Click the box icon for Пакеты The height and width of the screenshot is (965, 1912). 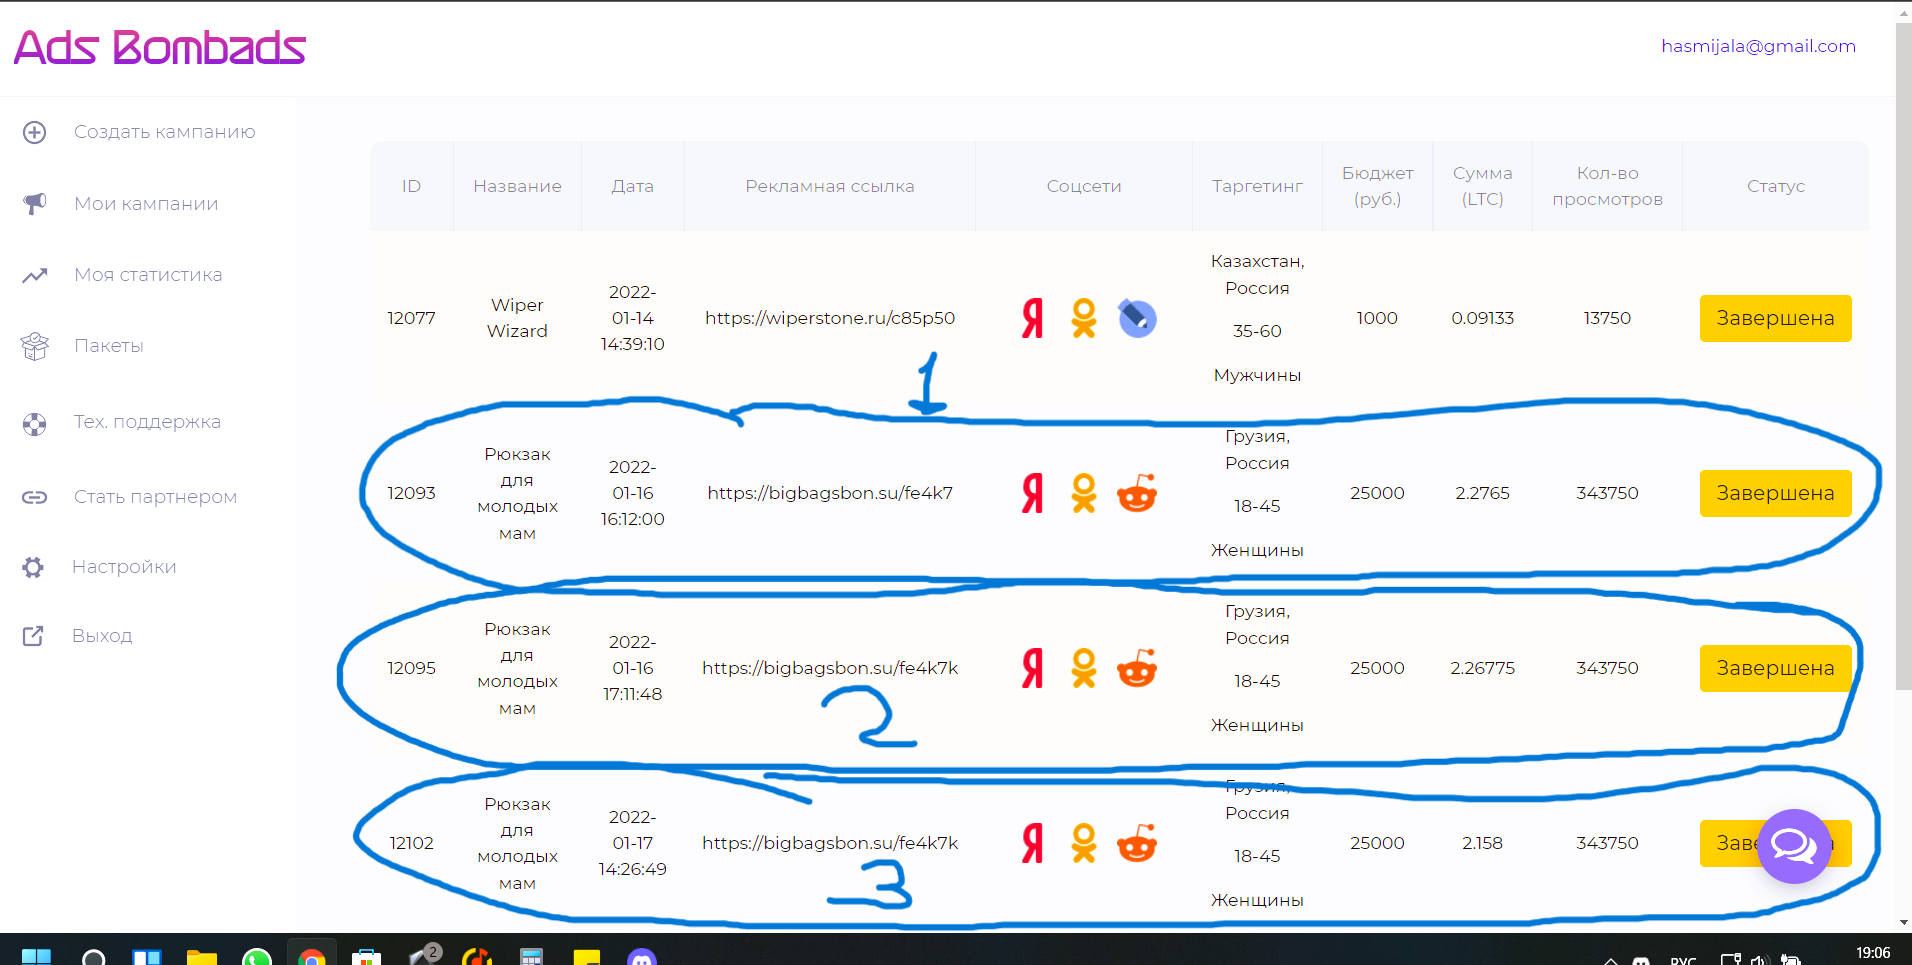click(x=35, y=346)
